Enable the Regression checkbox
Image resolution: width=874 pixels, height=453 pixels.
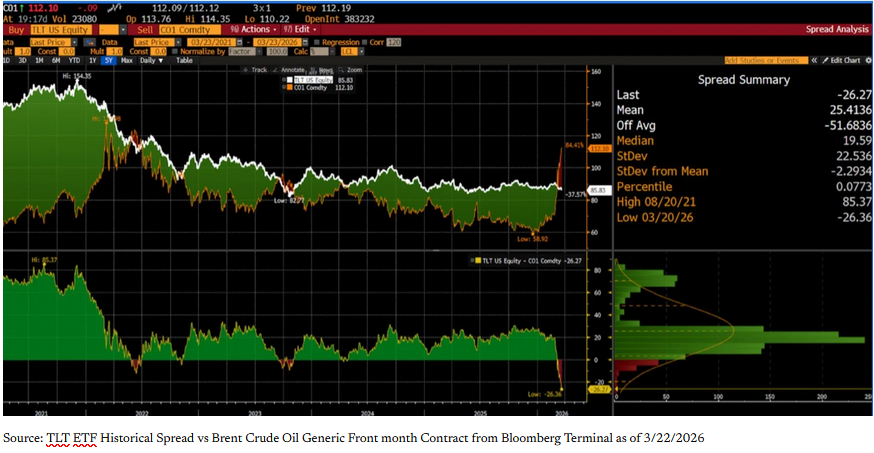[317, 42]
